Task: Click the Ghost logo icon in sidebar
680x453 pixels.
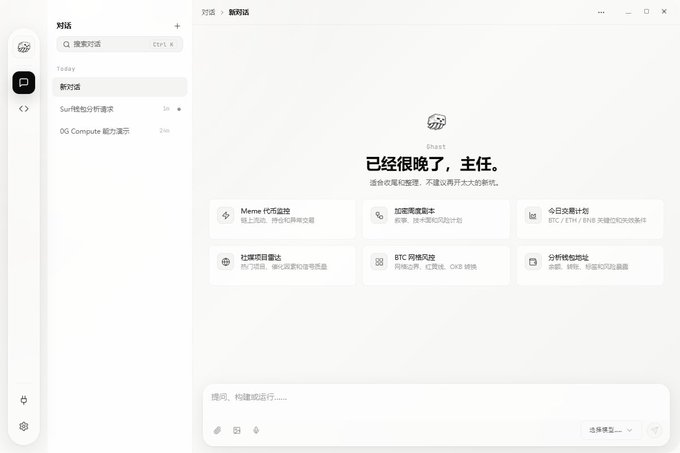Action: pyautogui.click(x=24, y=47)
